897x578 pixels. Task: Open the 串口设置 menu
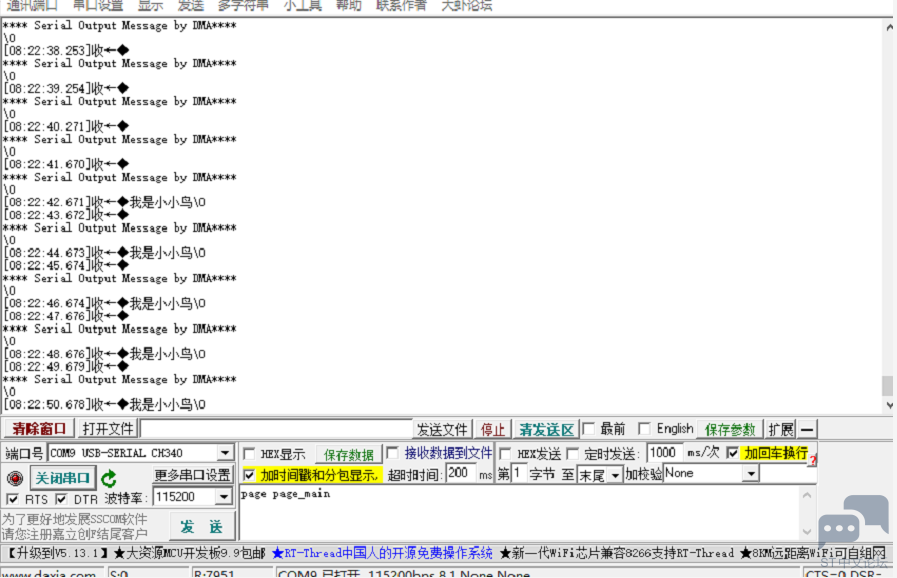click(98, 5)
